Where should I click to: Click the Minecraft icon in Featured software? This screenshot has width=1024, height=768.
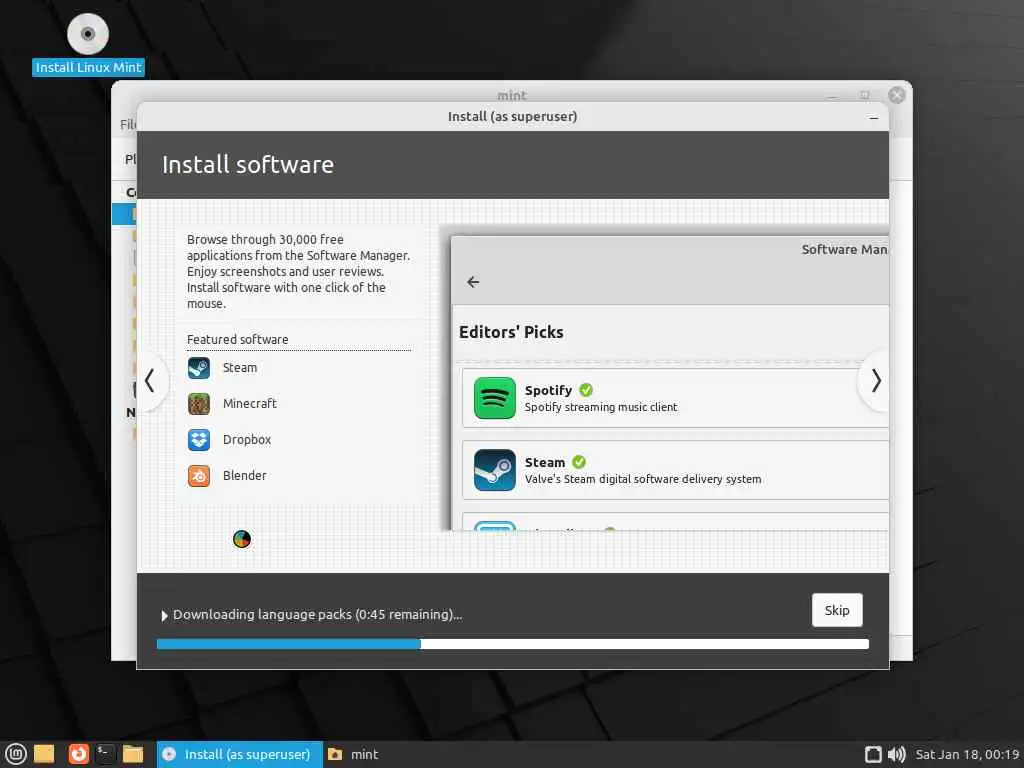click(199, 404)
